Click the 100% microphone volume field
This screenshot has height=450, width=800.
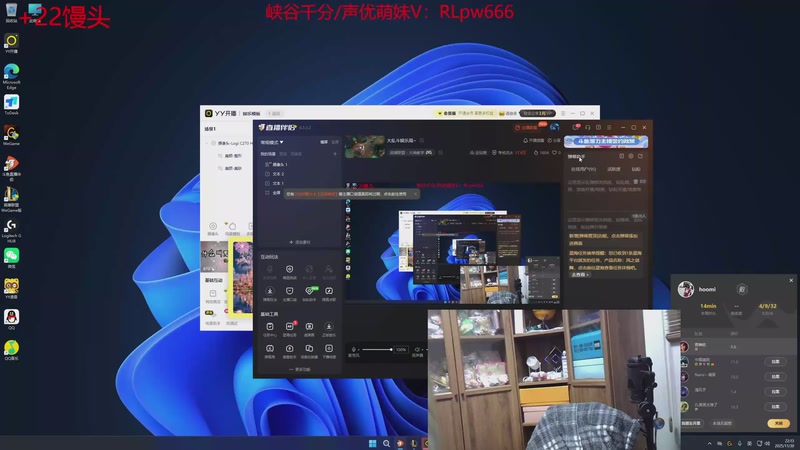coord(401,349)
